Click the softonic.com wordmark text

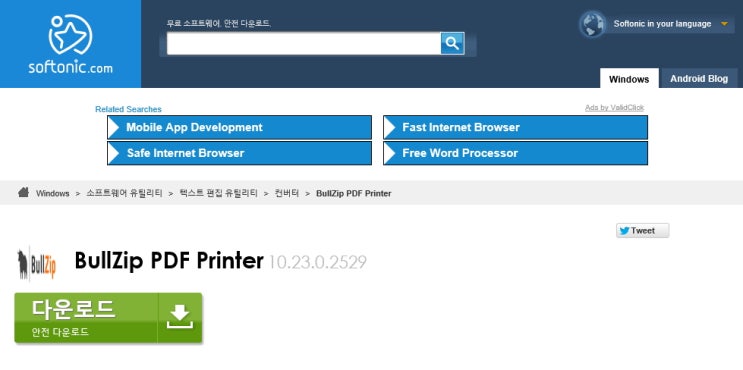(70, 67)
